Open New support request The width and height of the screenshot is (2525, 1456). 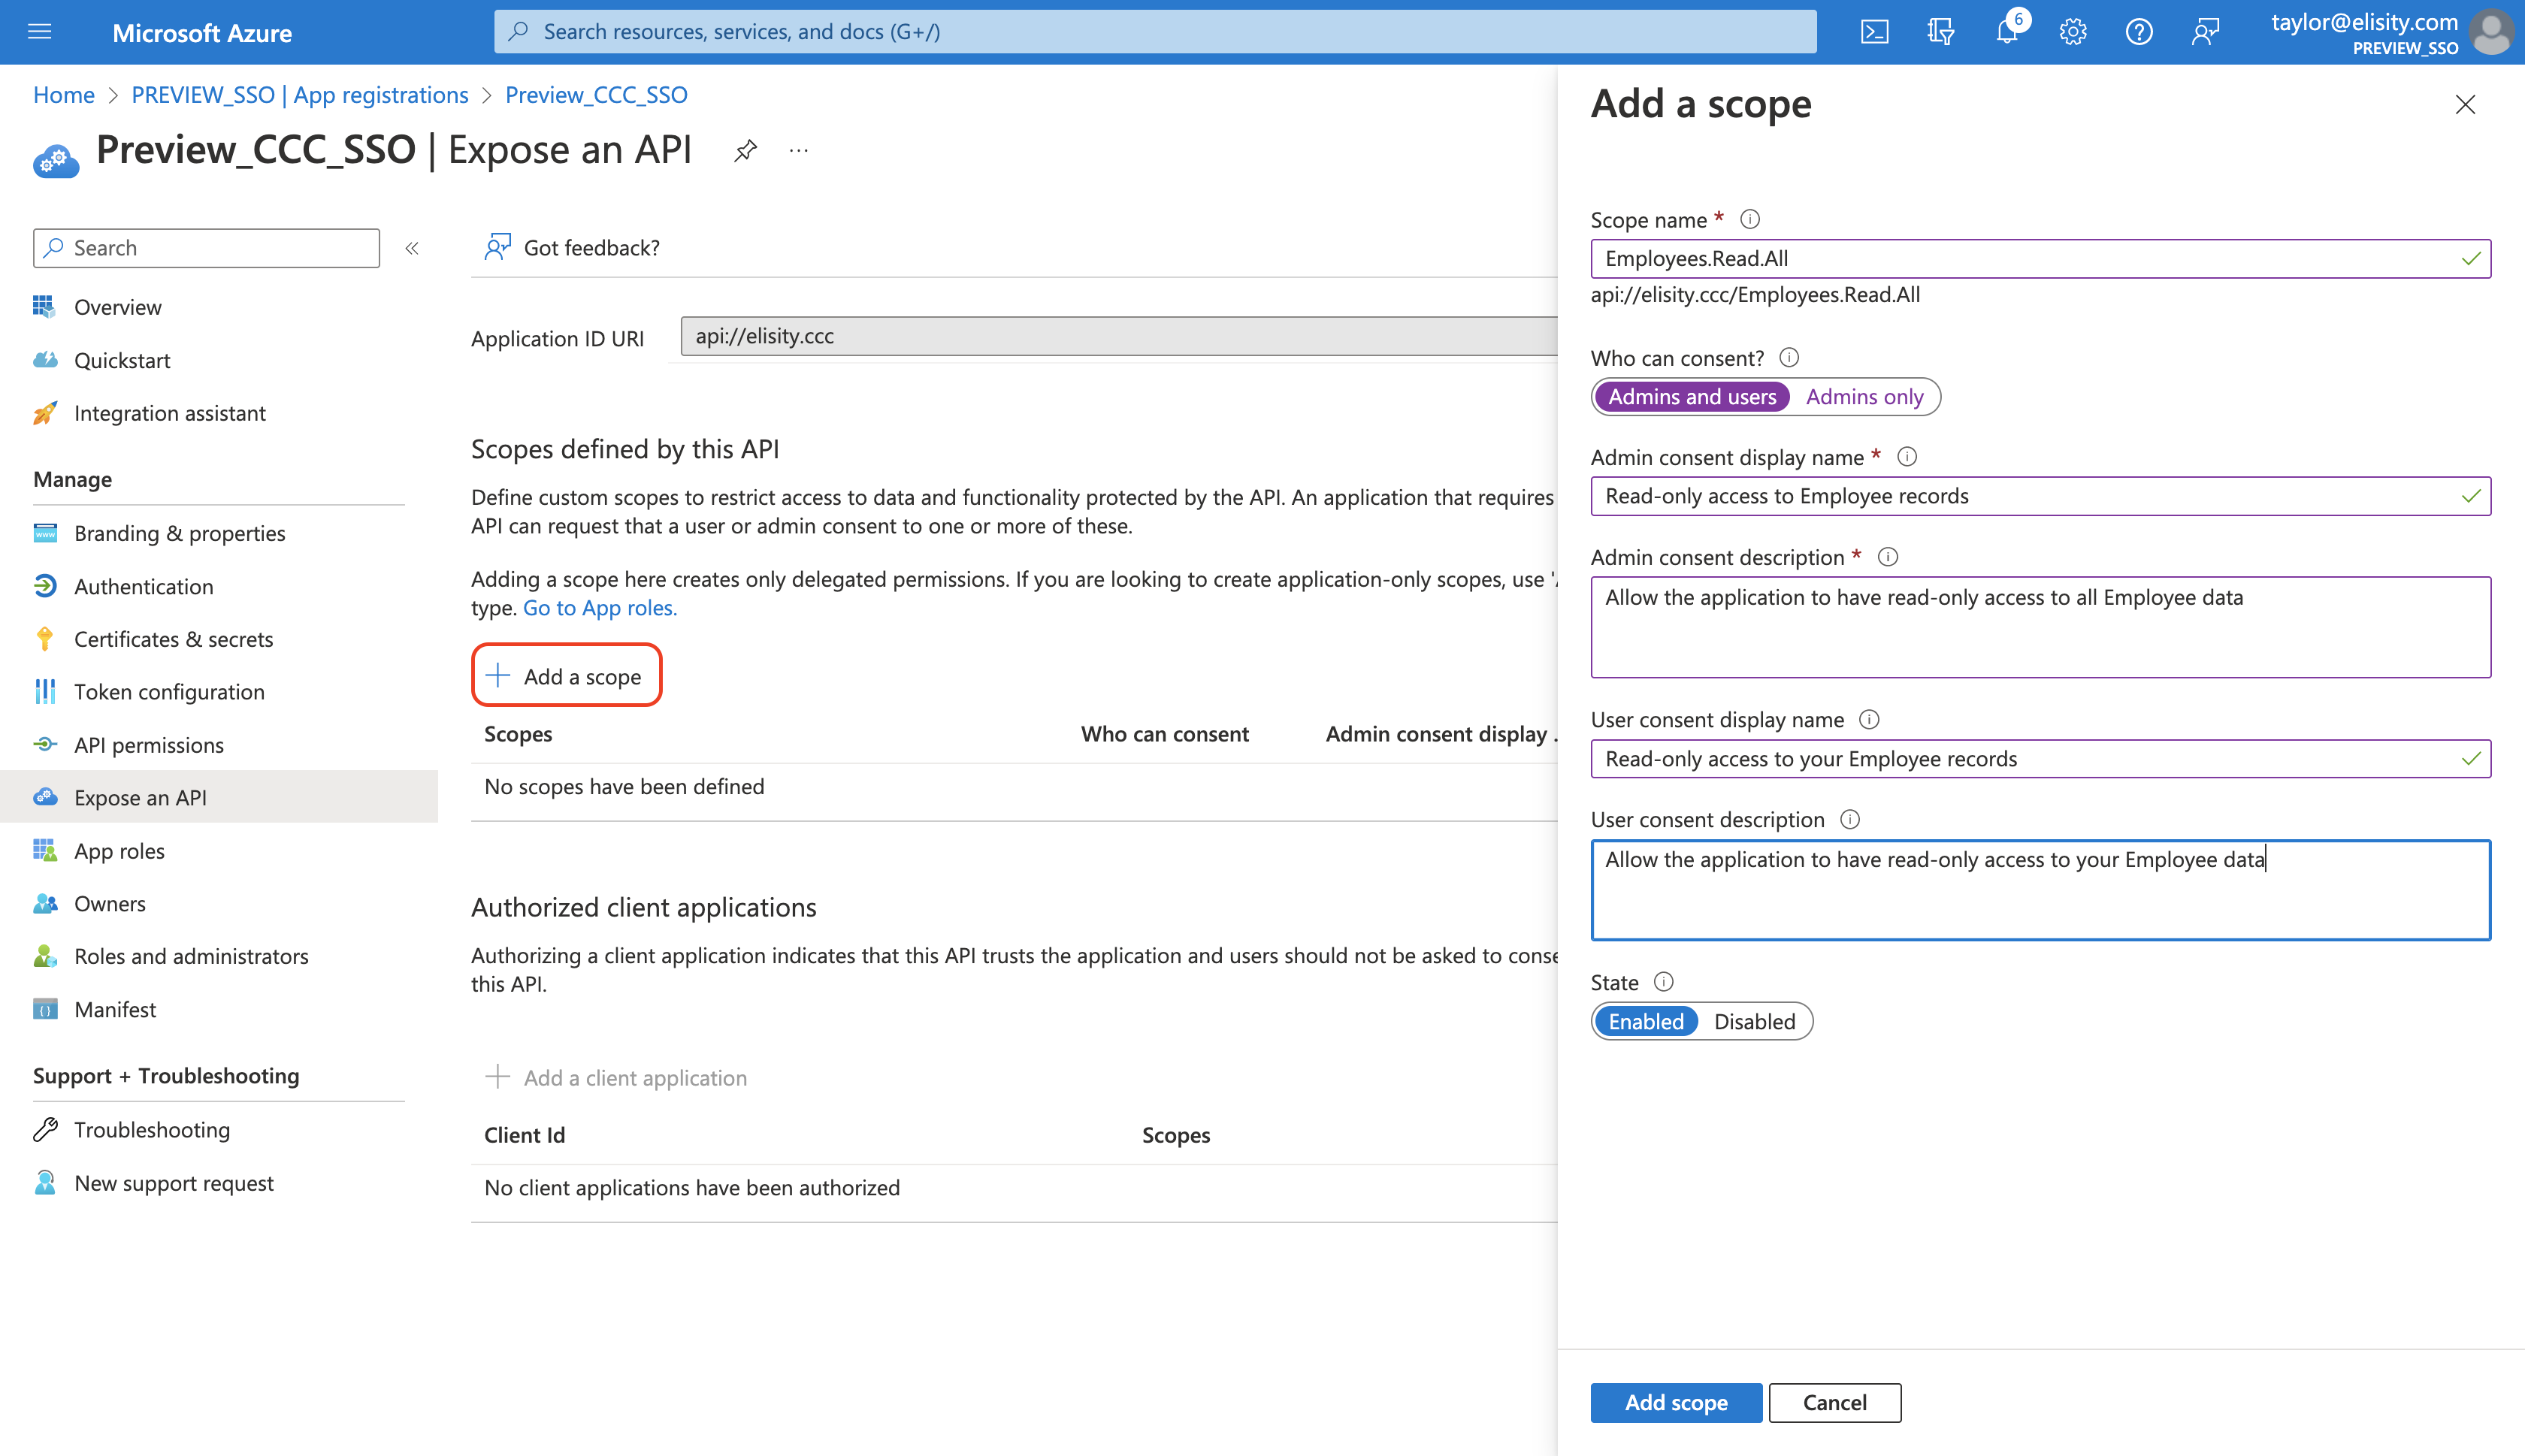[x=174, y=1183]
